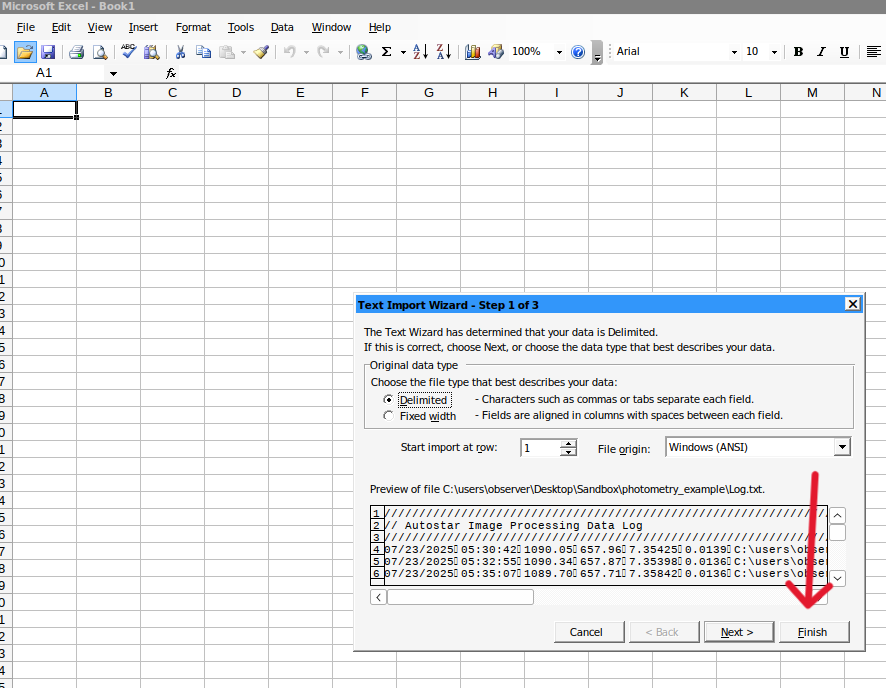Click the Save floppy disk icon
Screen dimensions: 886x688
tap(48, 52)
